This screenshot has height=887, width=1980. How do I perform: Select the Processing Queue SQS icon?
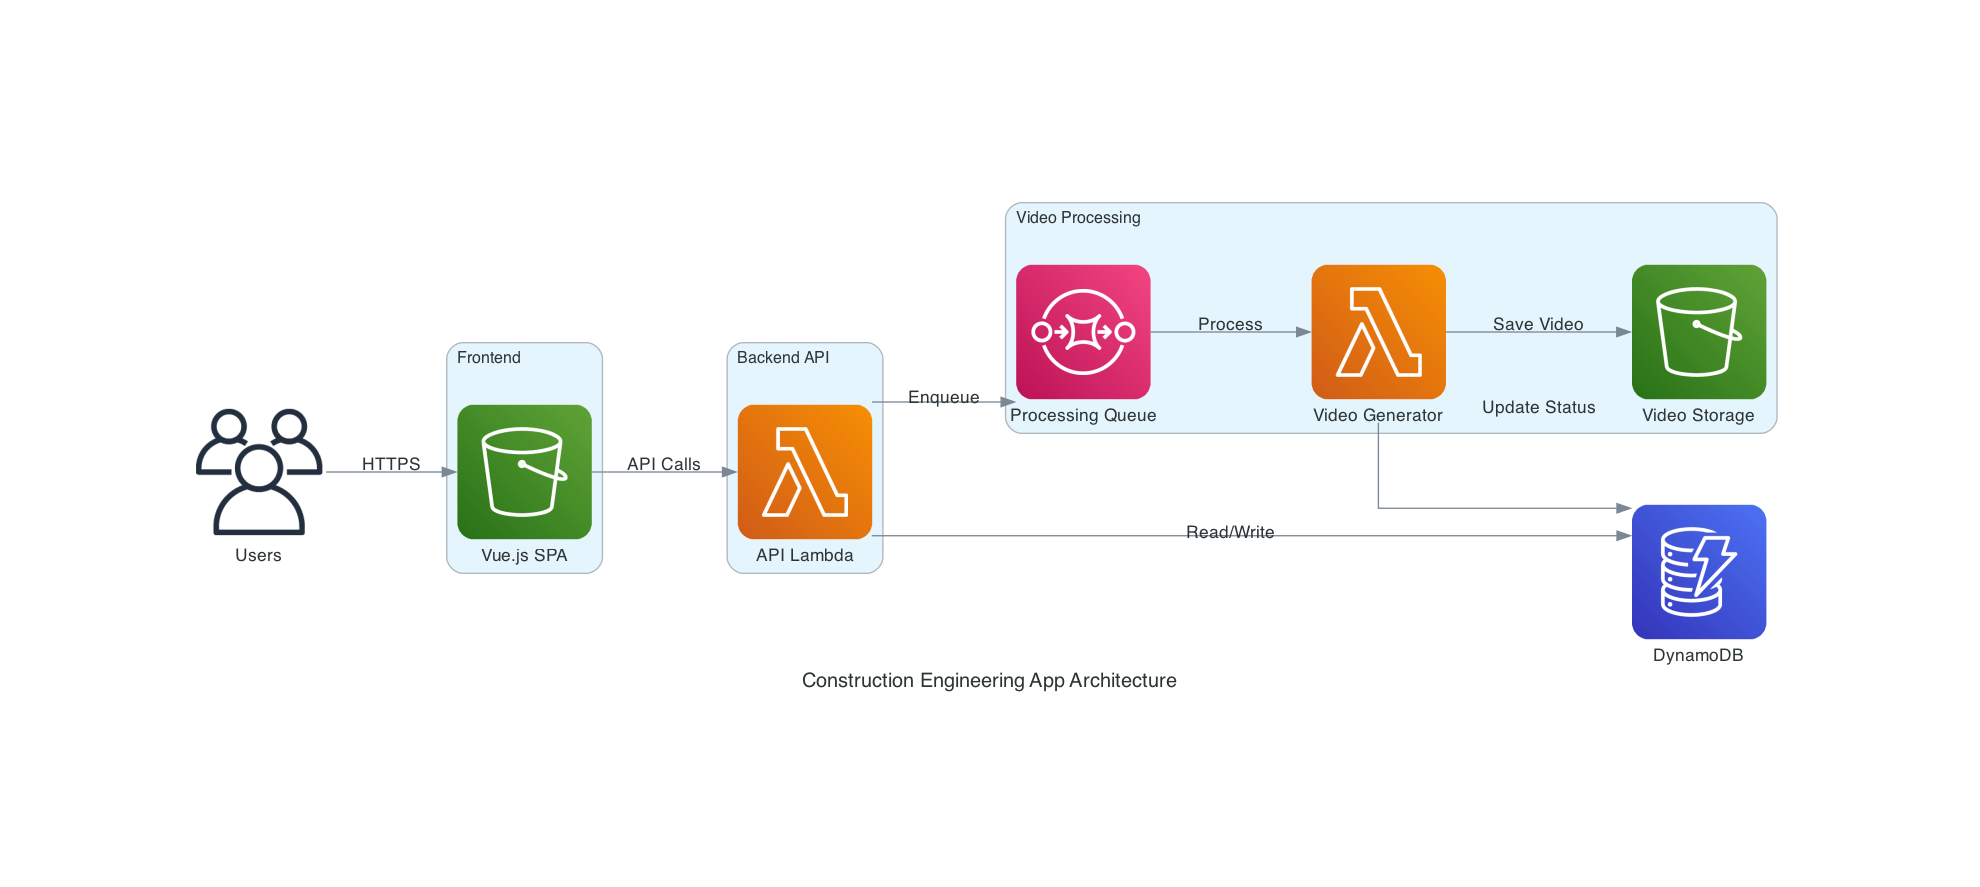(x=1083, y=331)
